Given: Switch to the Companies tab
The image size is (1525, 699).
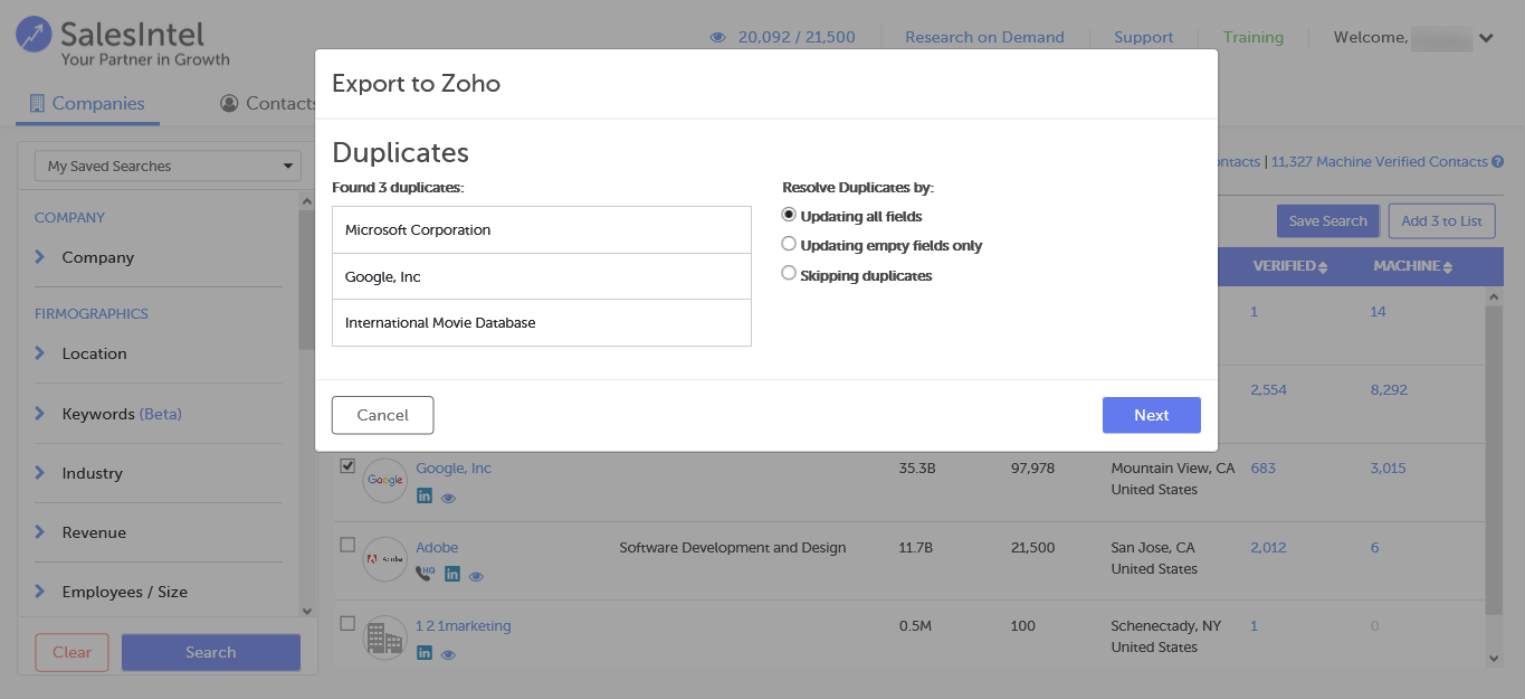Looking at the screenshot, I should click(x=87, y=103).
